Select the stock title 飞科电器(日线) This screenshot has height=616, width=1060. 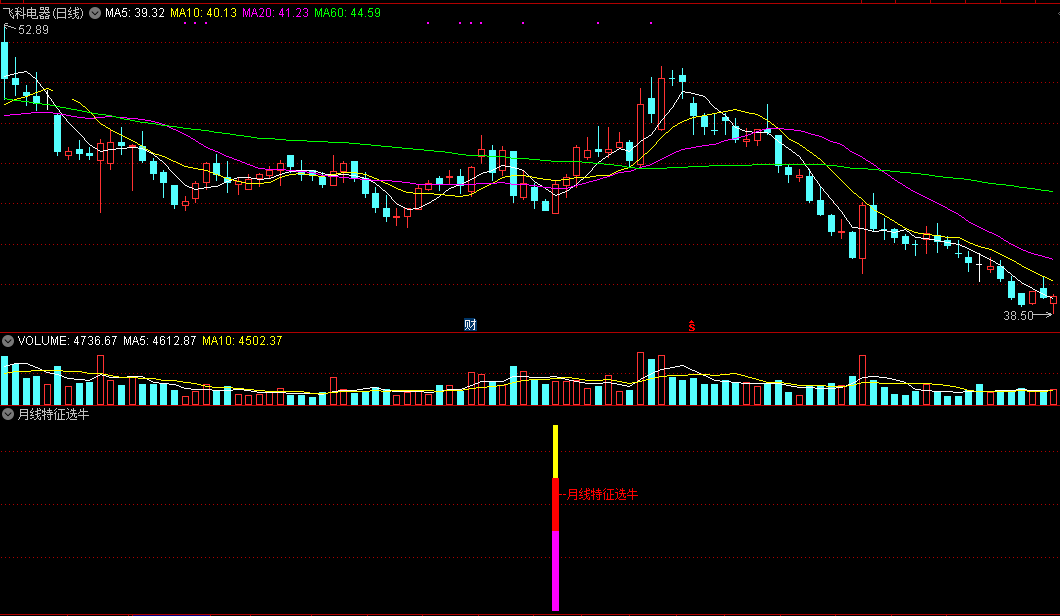pyautogui.click(x=43, y=13)
